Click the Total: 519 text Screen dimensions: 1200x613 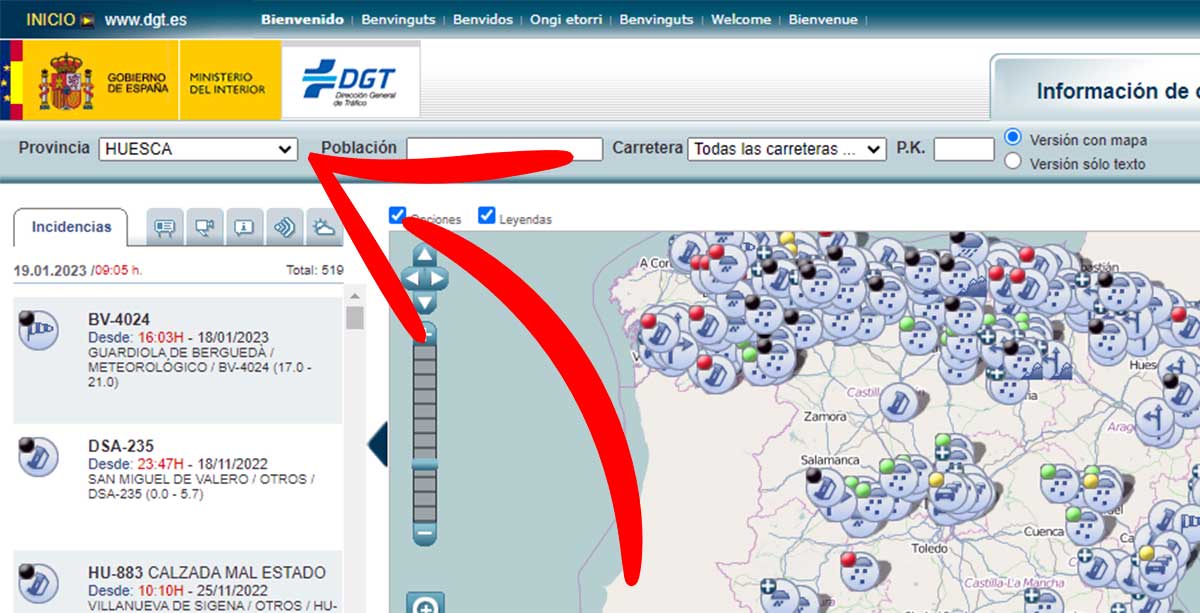(x=315, y=271)
